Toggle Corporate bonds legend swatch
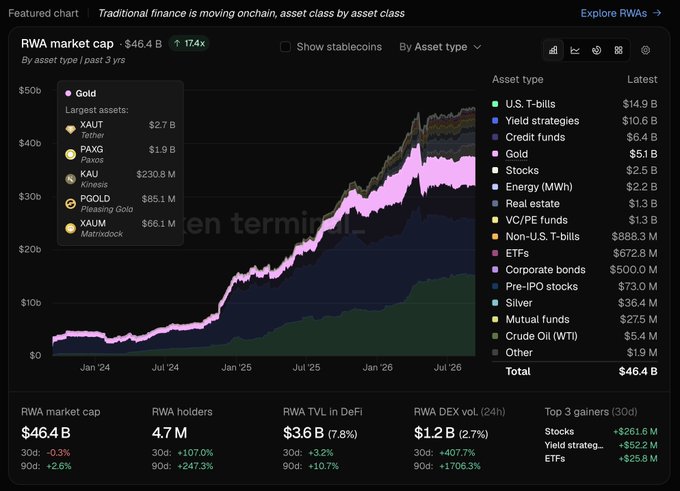 click(x=495, y=269)
